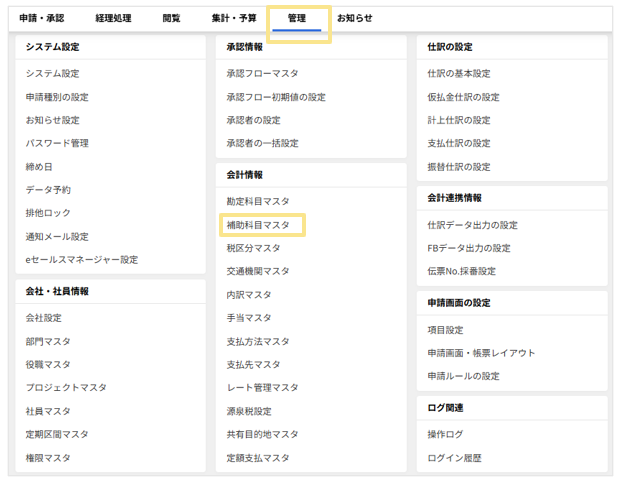Select eセールスマネージャー設定 link

point(82,260)
